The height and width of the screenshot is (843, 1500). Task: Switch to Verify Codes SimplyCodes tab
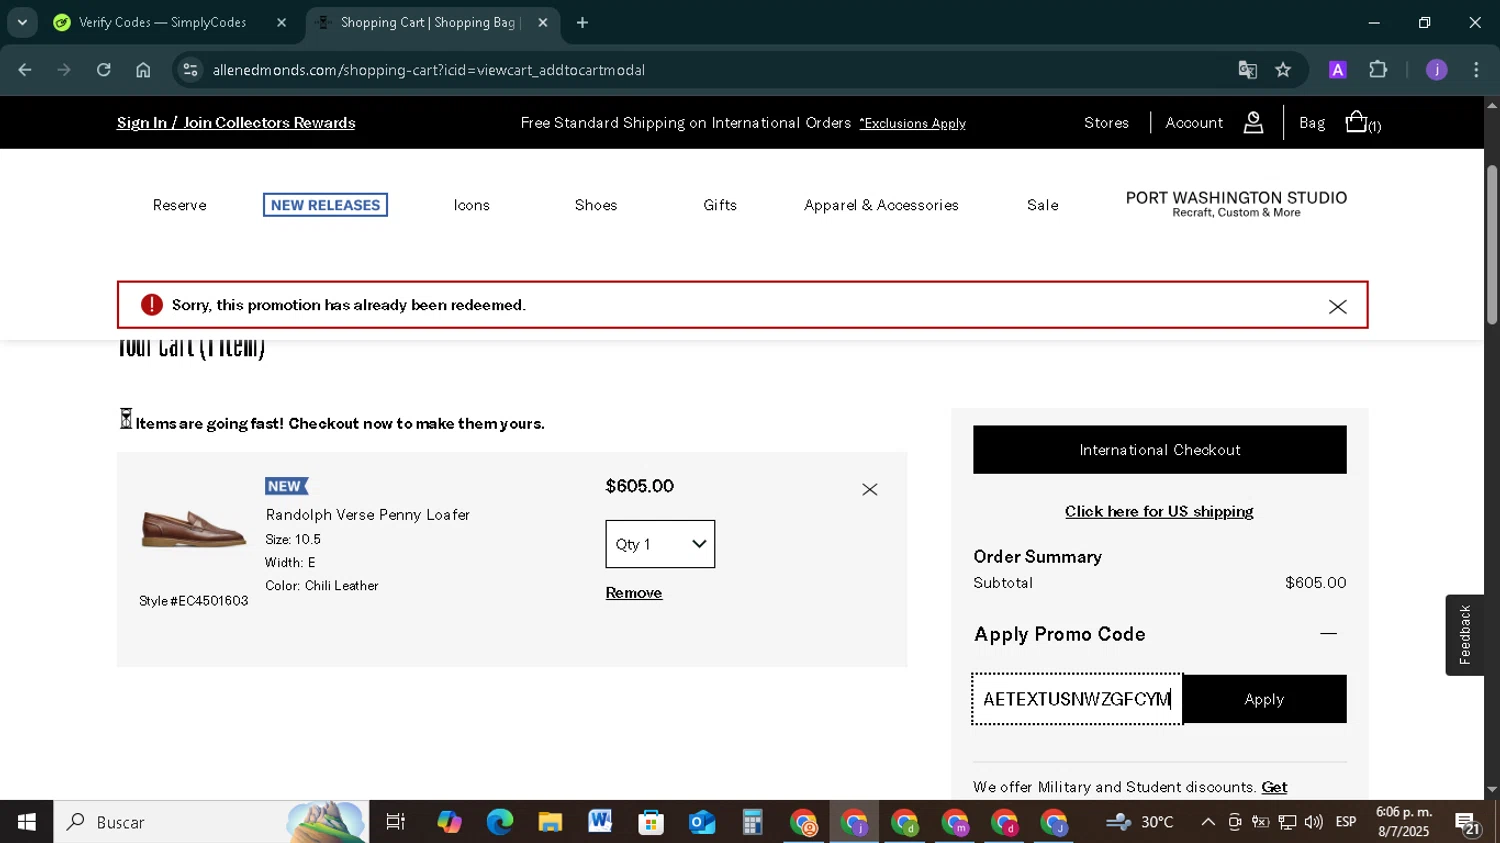[162, 22]
